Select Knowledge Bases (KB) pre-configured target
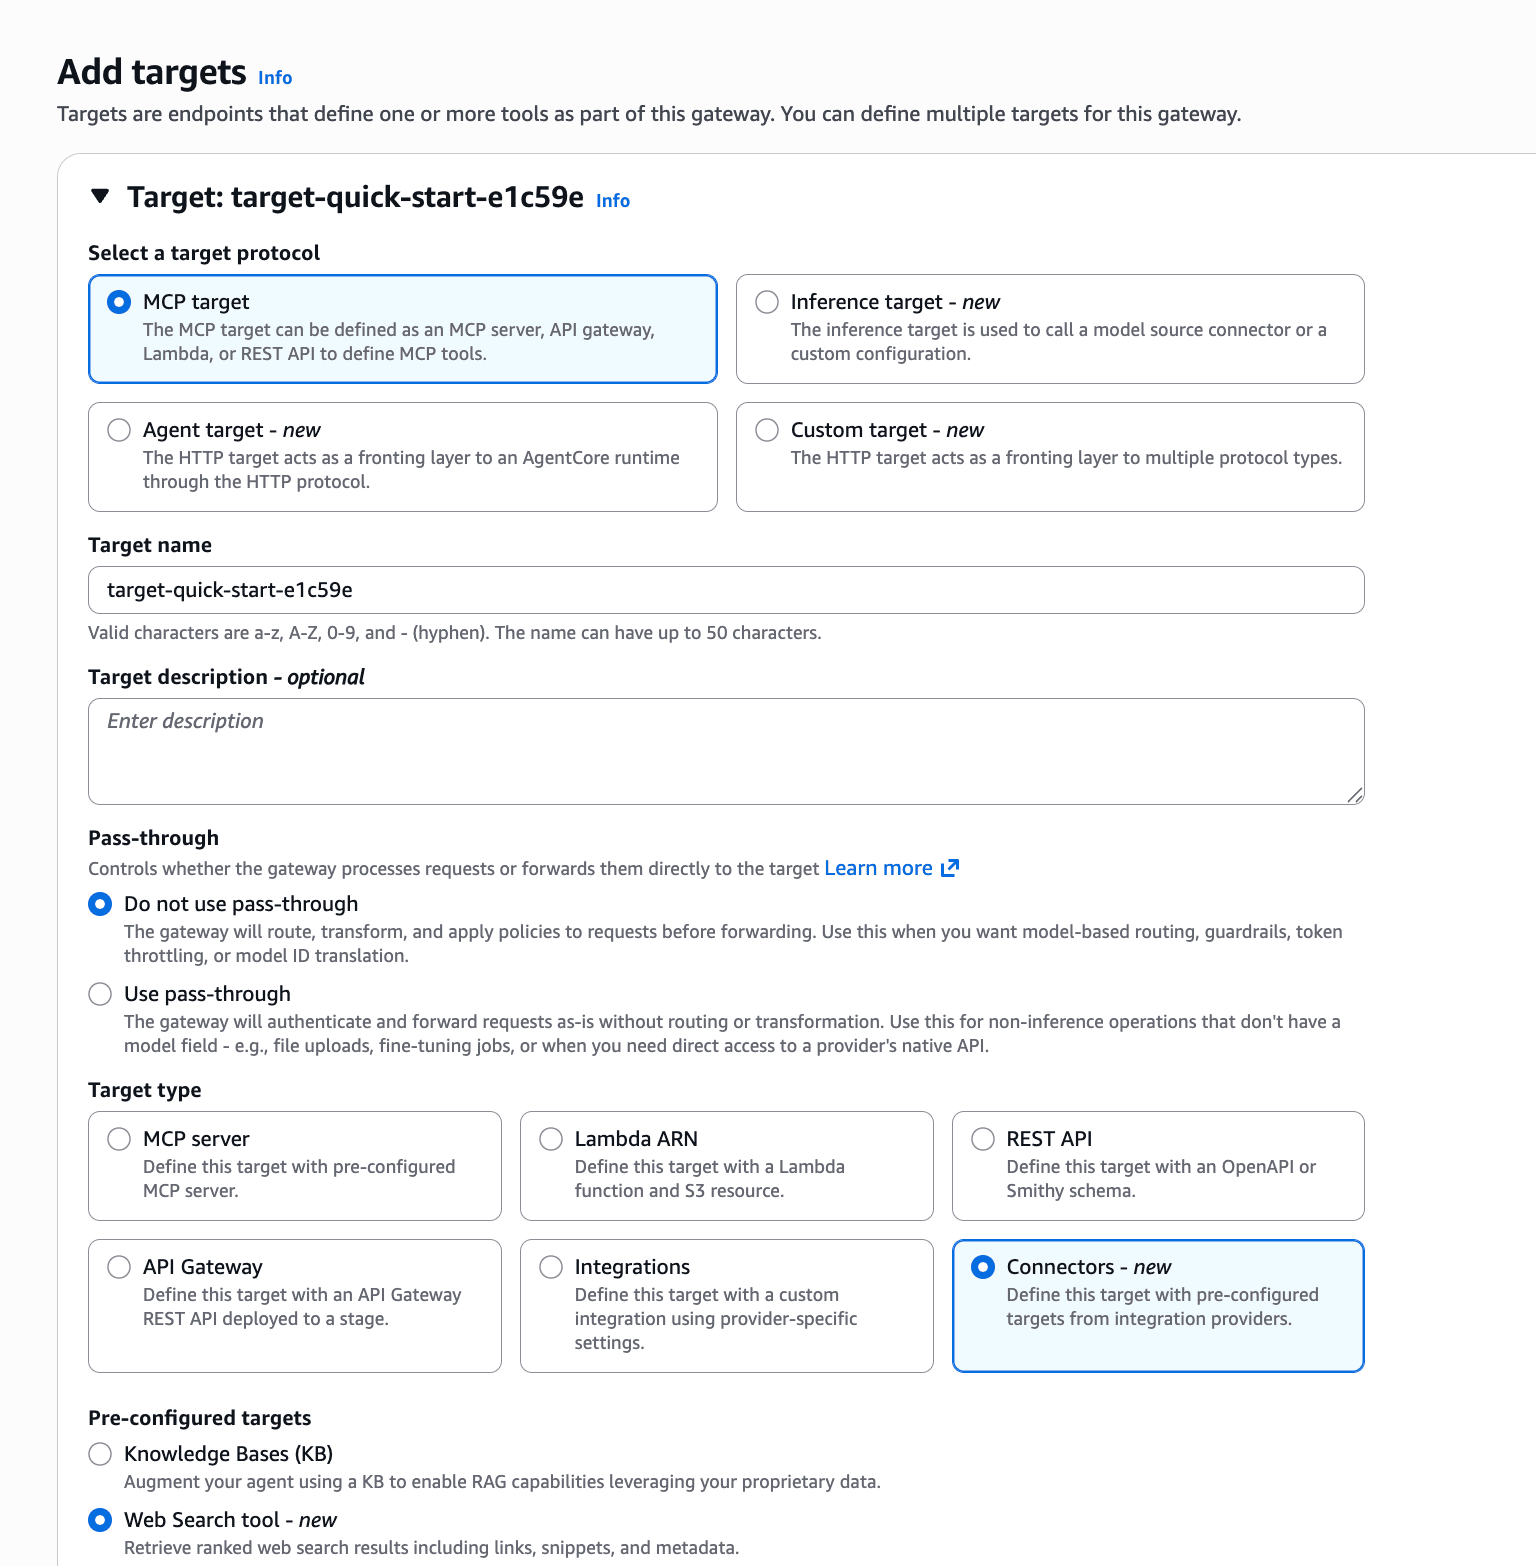This screenshot has height=1566, width=1536. click(x=100, y=1454)
